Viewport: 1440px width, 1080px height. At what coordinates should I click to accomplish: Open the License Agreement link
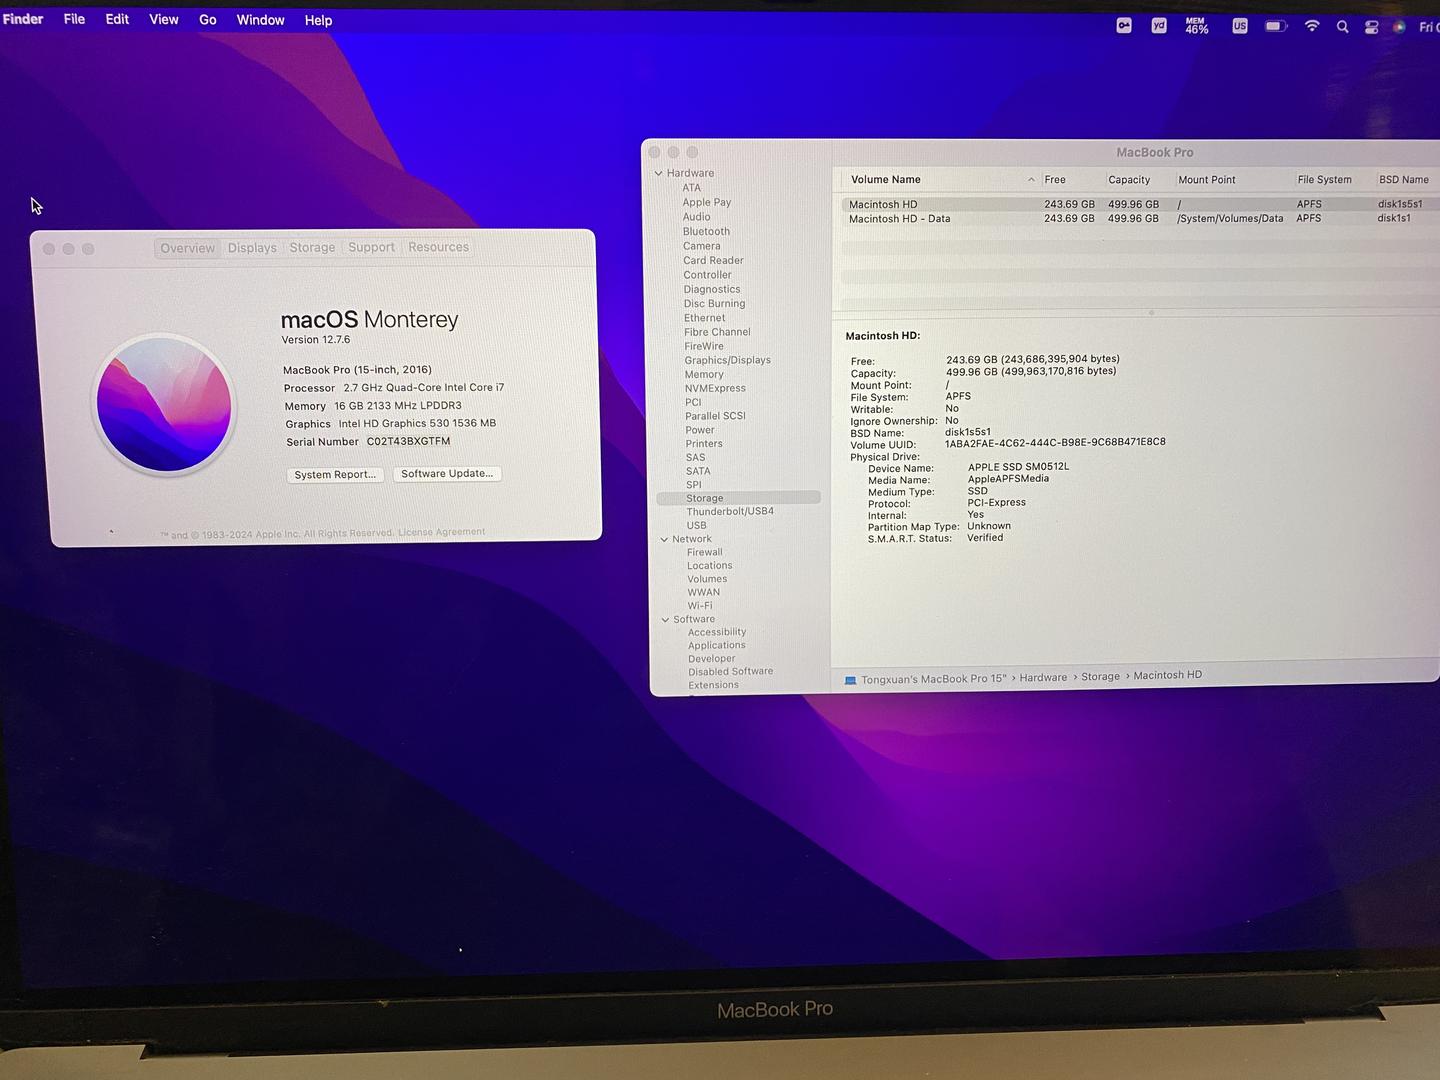click(441, 532)
